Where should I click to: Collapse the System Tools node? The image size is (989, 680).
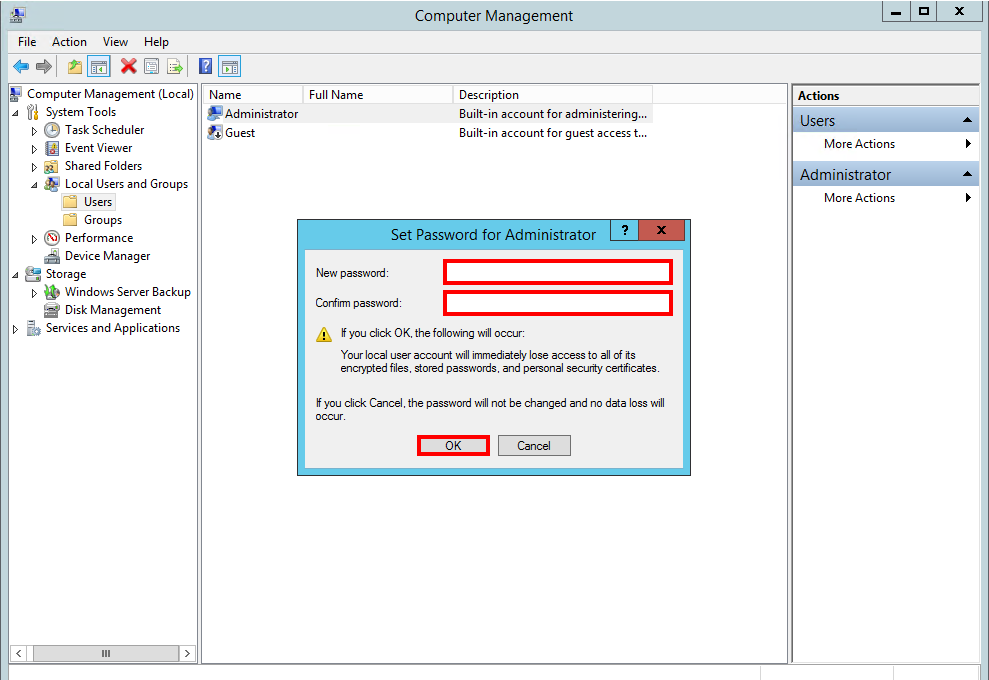pos(15,113)
